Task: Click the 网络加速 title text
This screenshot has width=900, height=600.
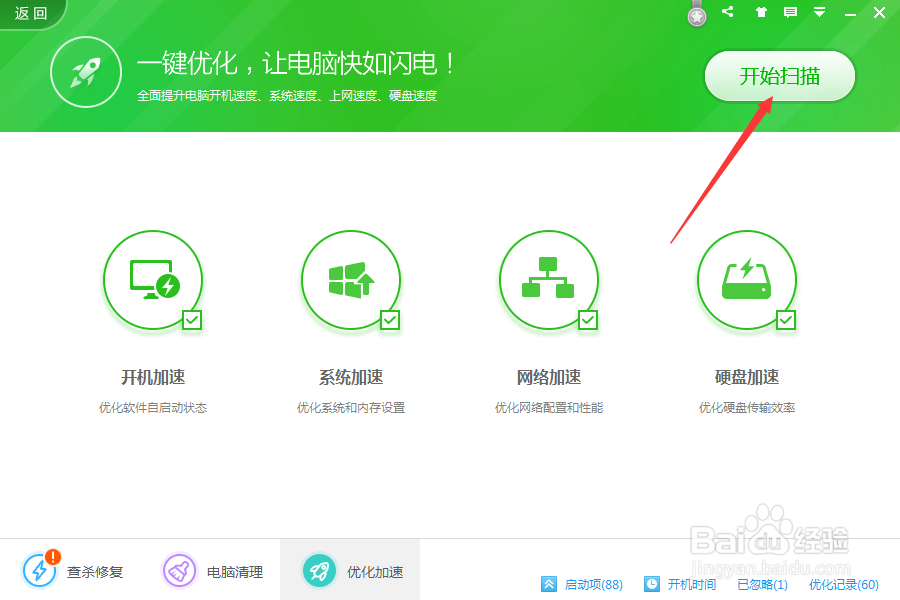Action: click(549, 377)
